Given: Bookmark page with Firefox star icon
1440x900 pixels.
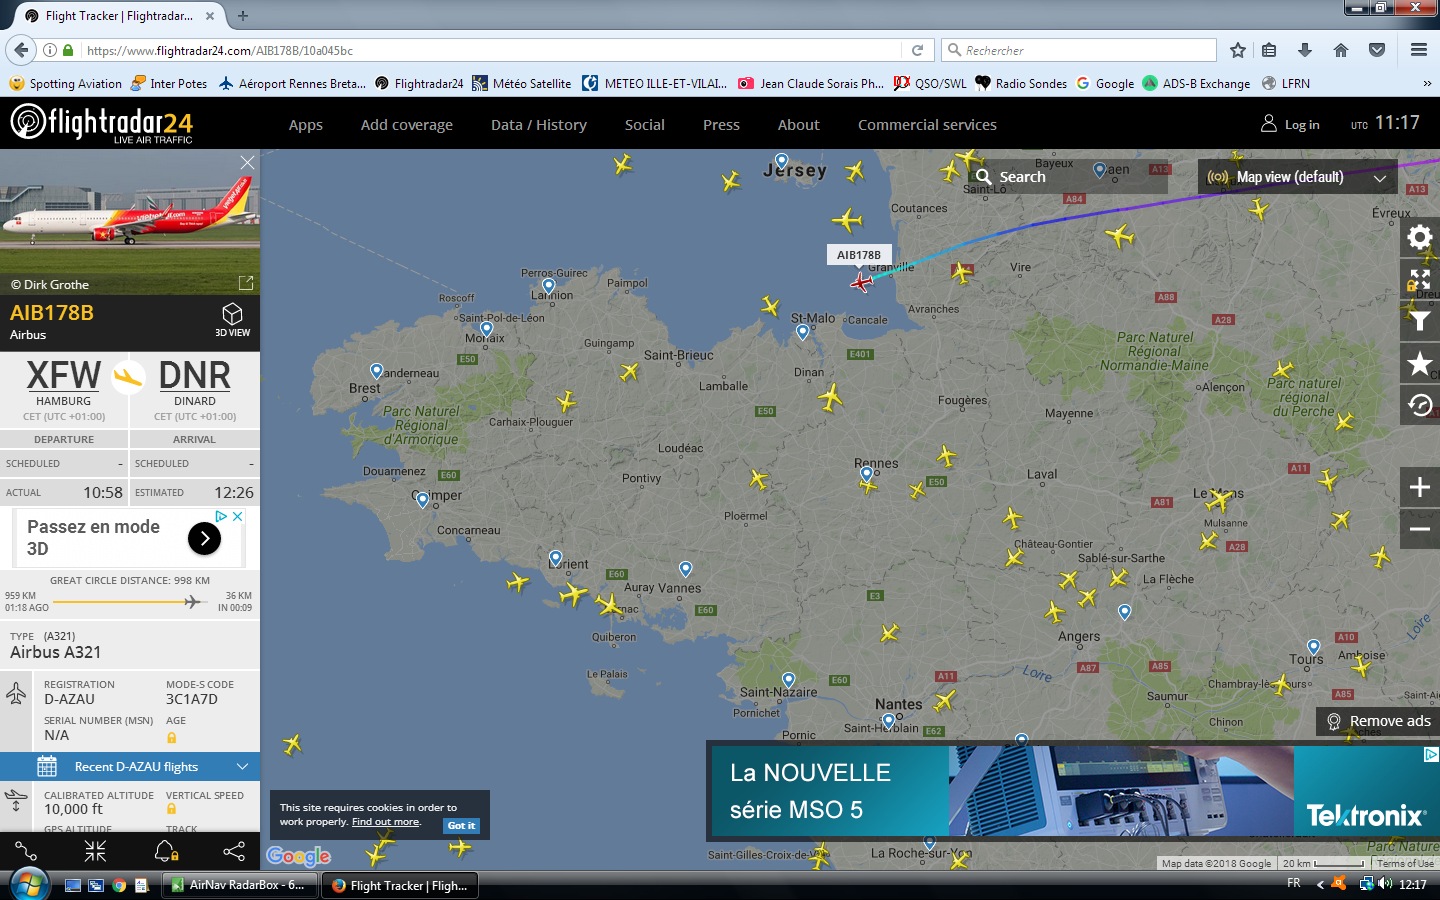Looking at the screenshot, I should click(x=1238, y=50).
